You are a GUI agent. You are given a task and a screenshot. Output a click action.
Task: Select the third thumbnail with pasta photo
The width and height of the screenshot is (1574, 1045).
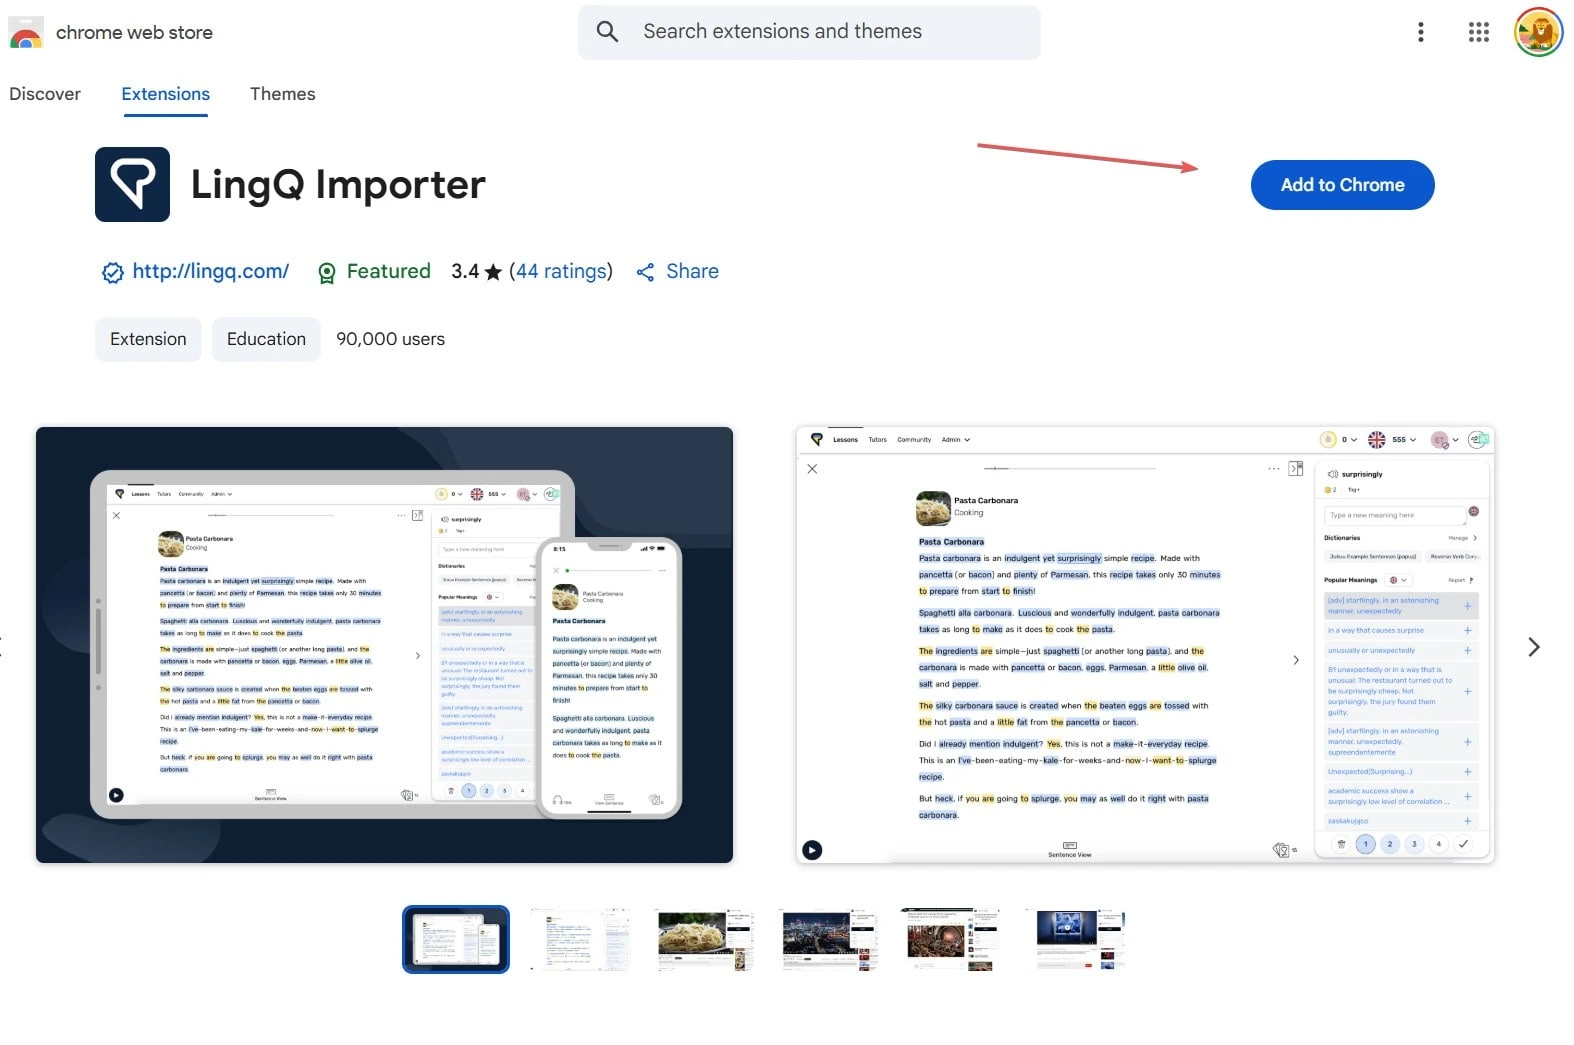(x=705, y=939)
